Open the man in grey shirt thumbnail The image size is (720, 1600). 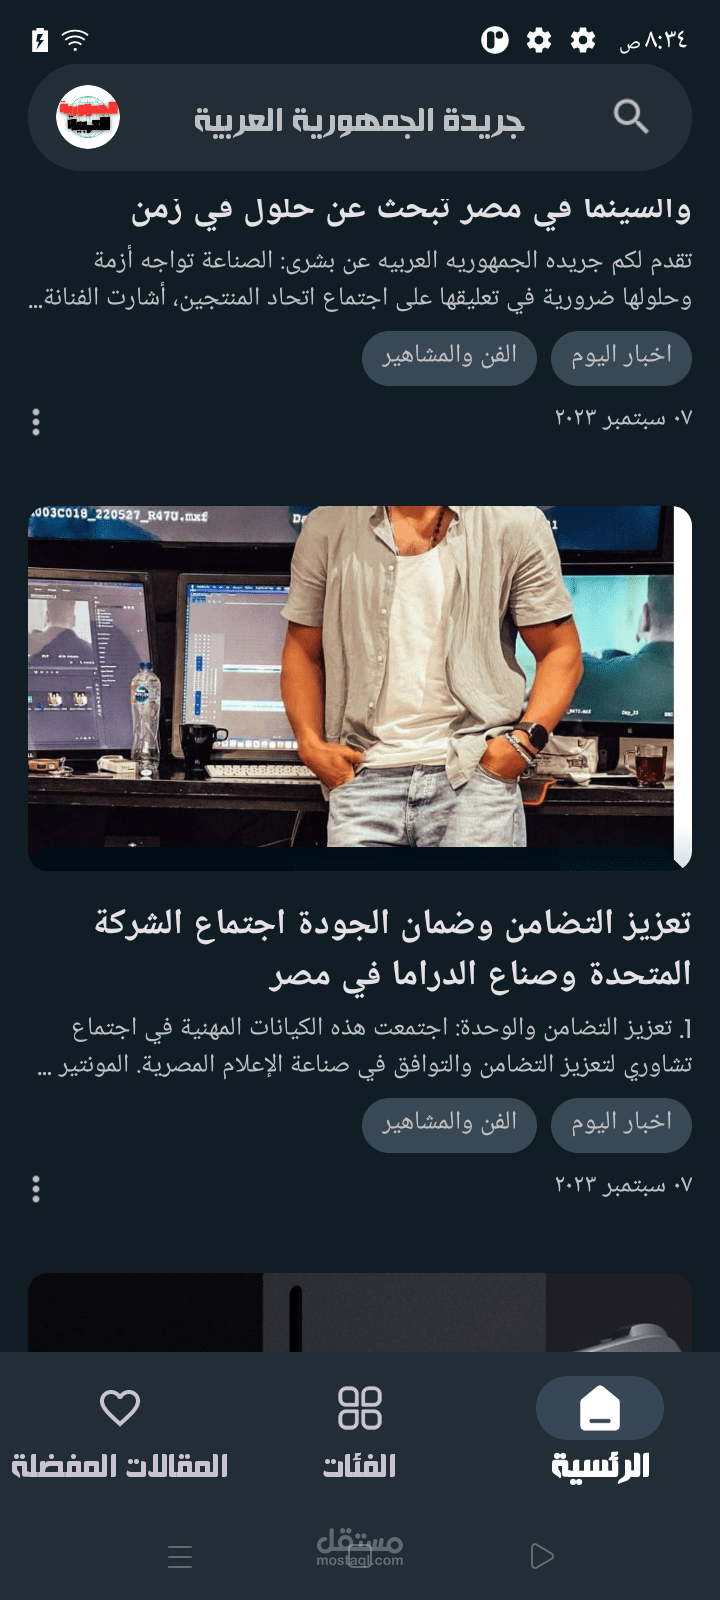[360, 688]
